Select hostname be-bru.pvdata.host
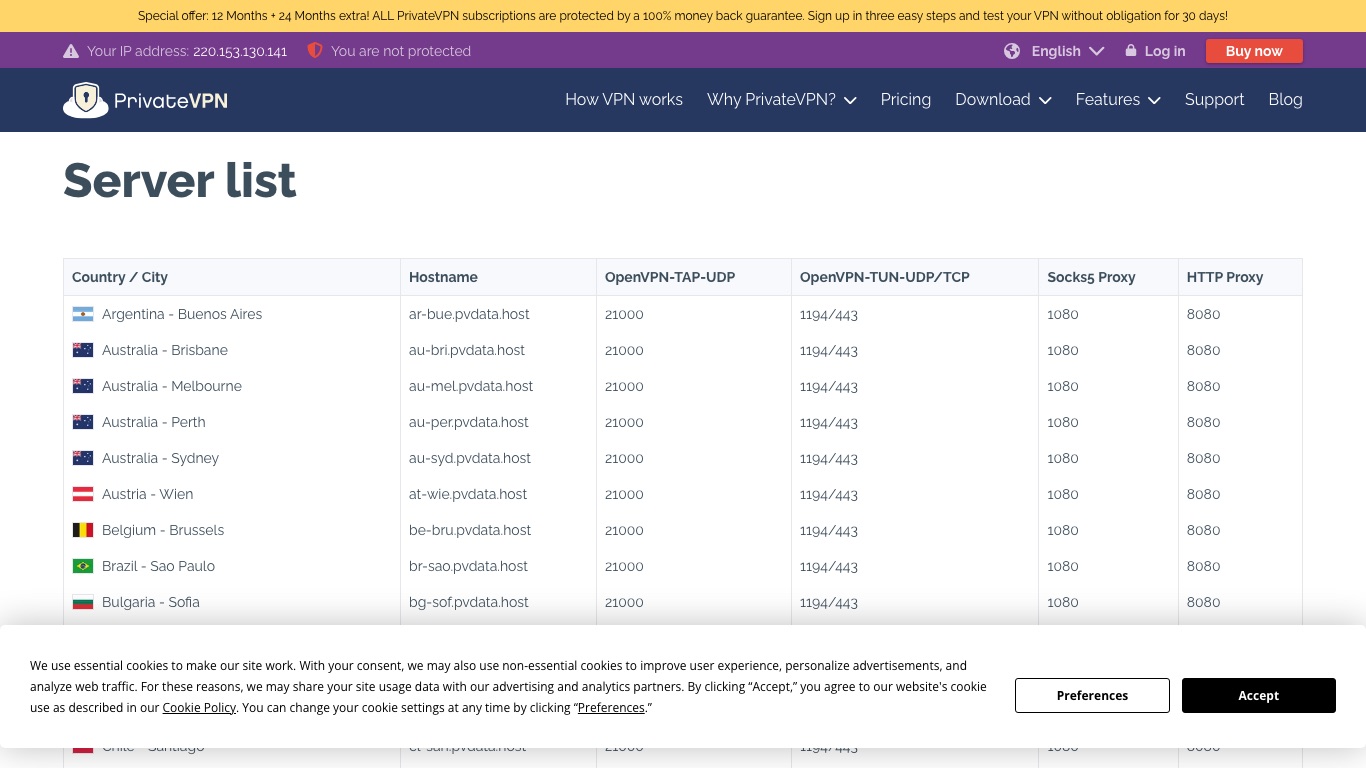1366x768 pixels. [470, 530]
